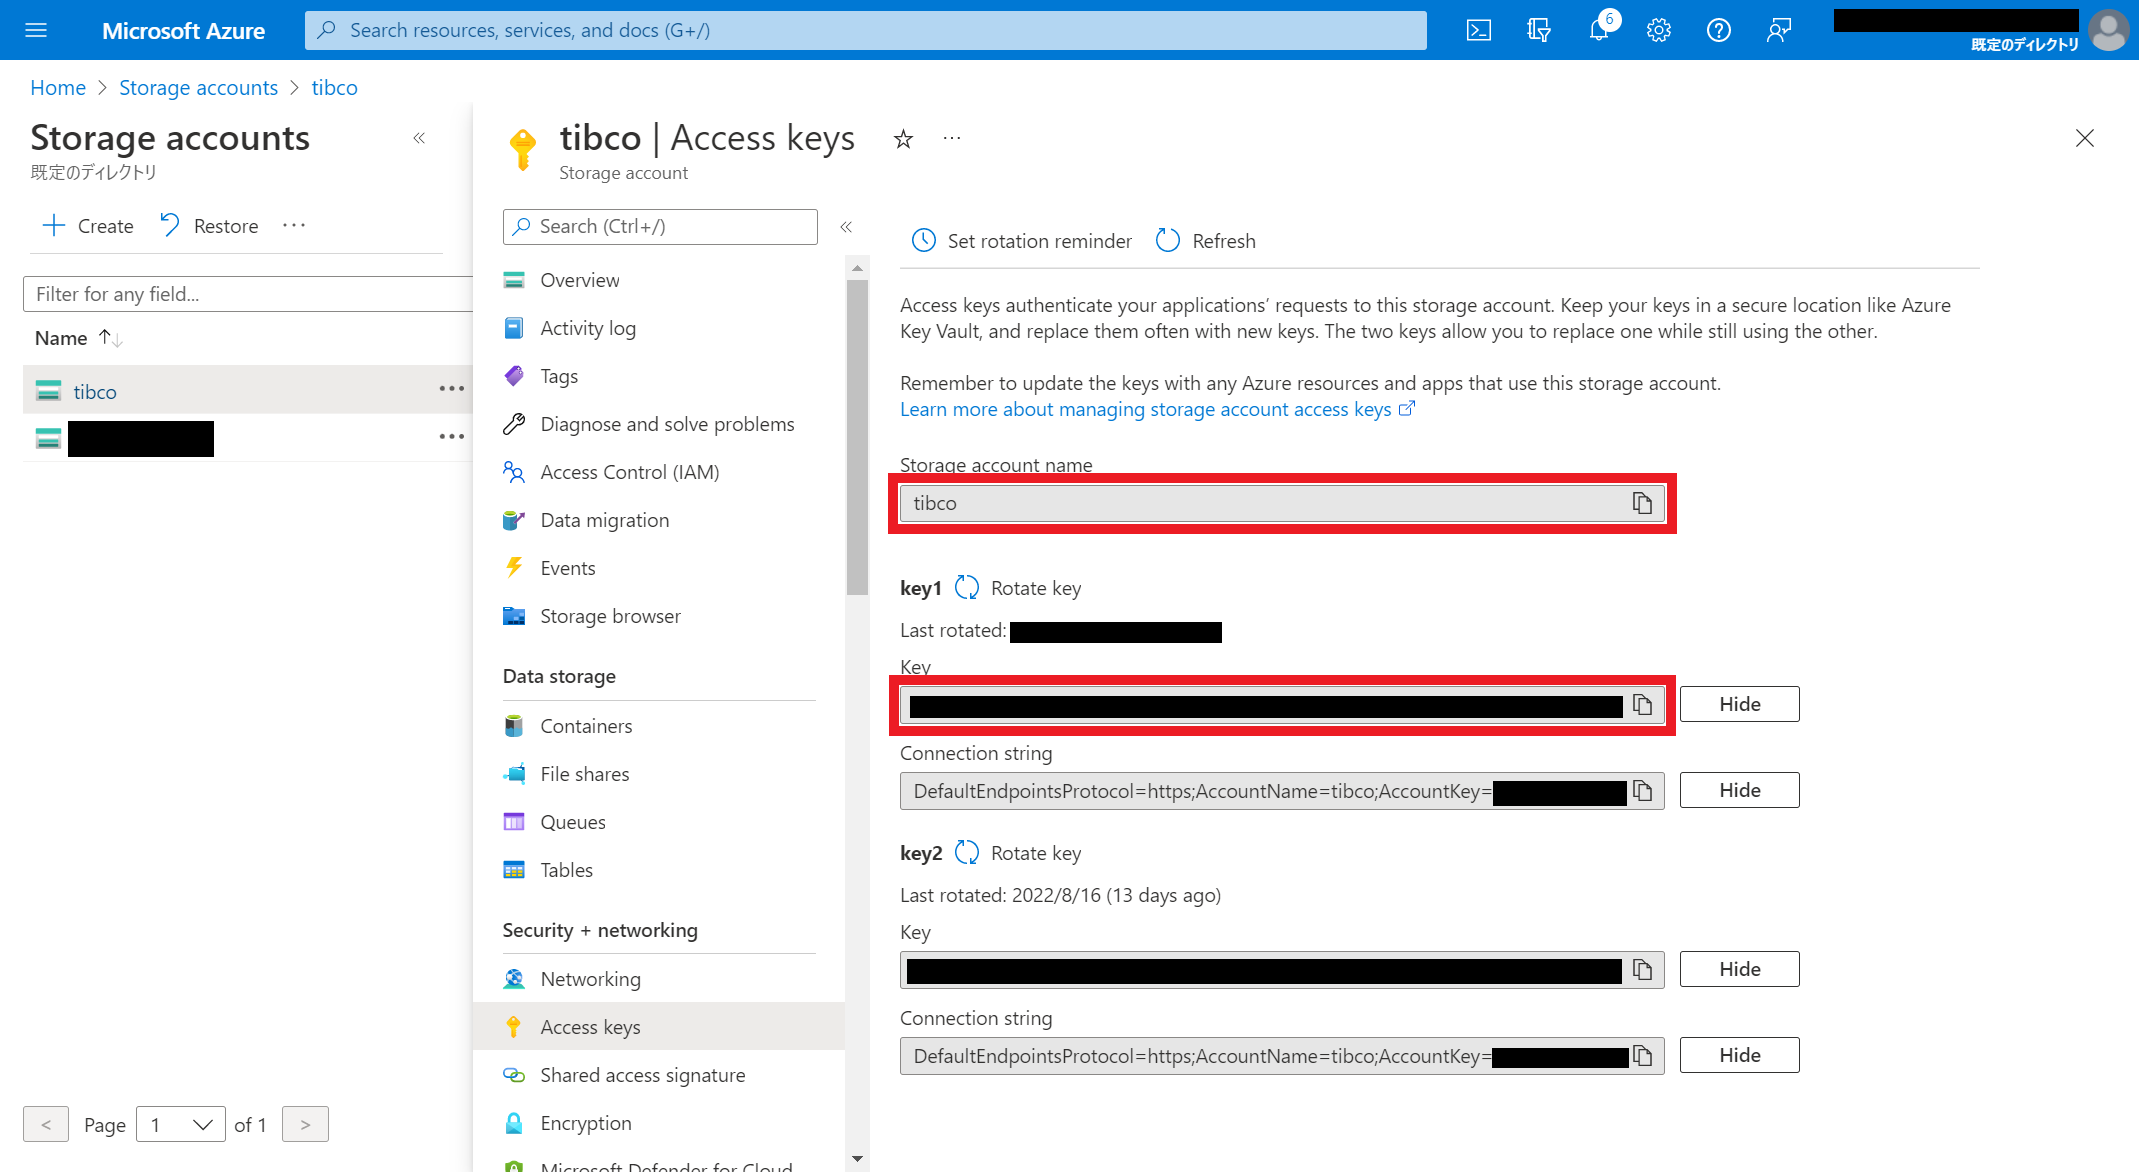This screenshot has height=1172, width=2139.
Task: Click the resource menu scrollbar thumb
Action: [x=857, y=437]
